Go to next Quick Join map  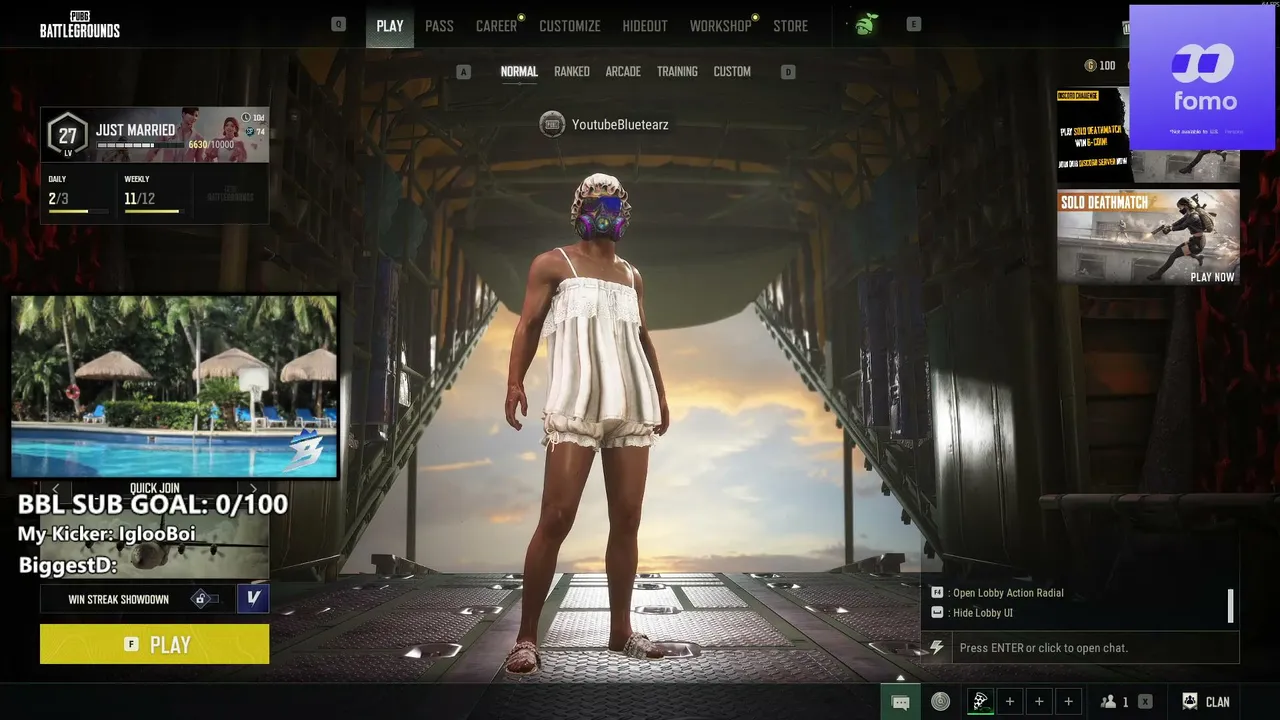pos(253,489)
